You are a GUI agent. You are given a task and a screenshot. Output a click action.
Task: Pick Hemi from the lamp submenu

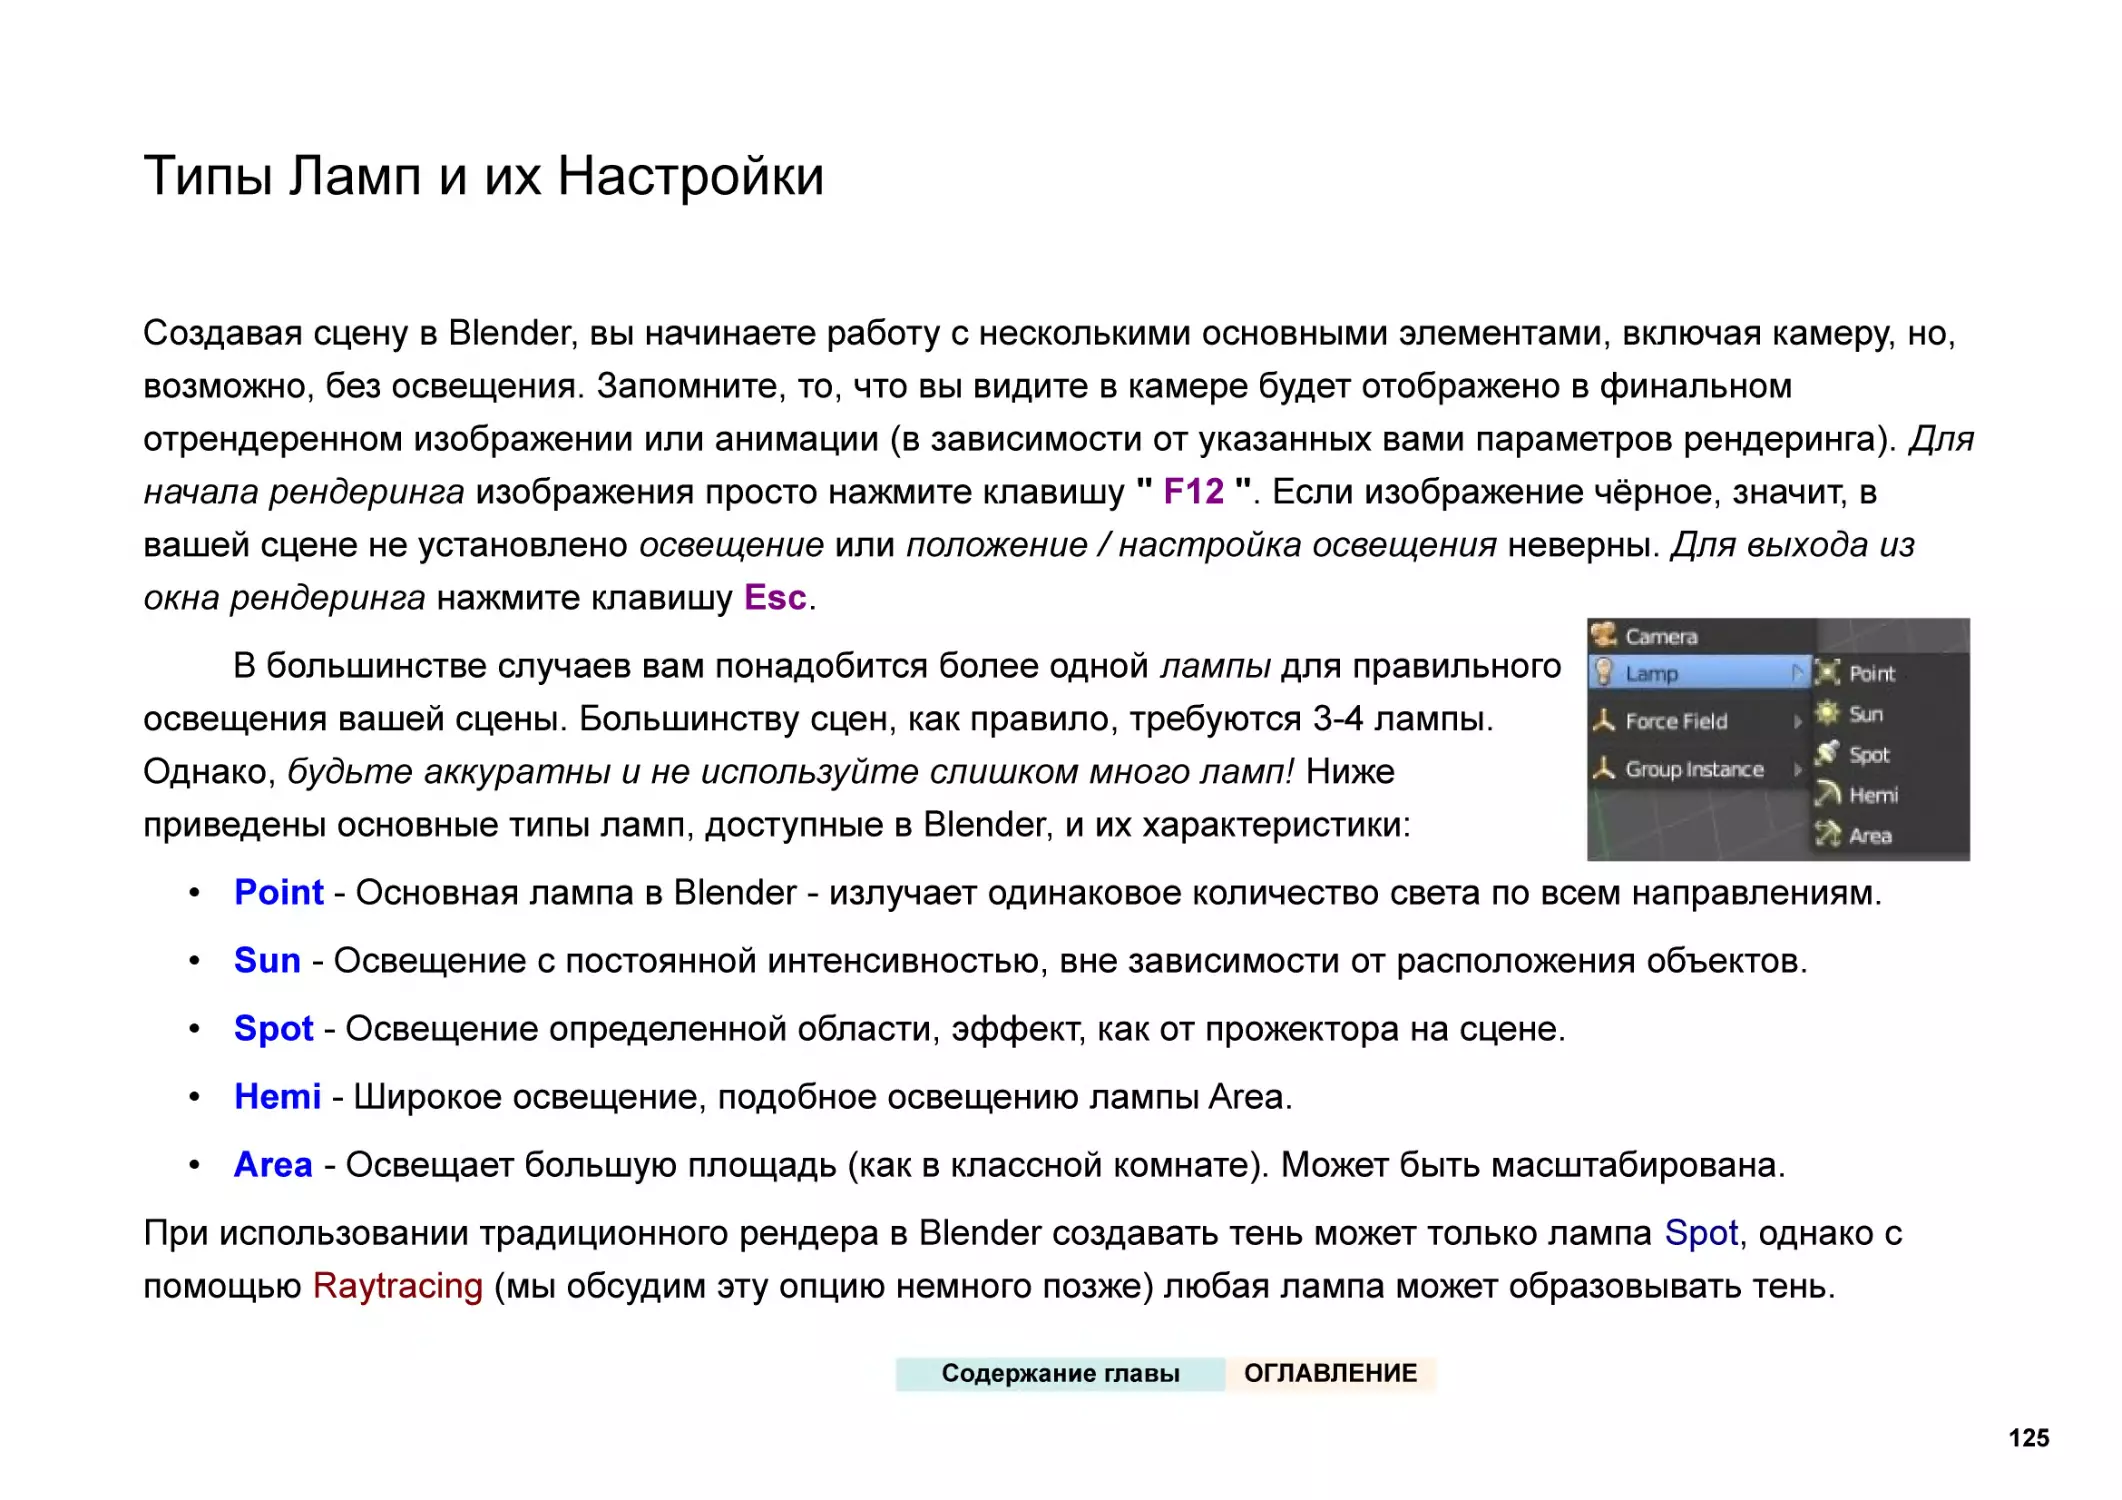pos(1891,795)
